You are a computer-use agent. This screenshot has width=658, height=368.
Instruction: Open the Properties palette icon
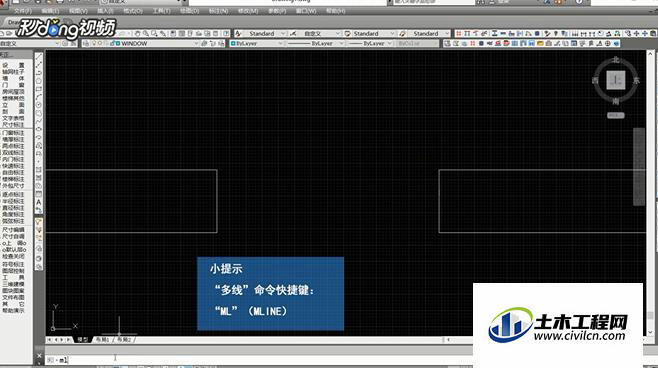click(173, 33)
